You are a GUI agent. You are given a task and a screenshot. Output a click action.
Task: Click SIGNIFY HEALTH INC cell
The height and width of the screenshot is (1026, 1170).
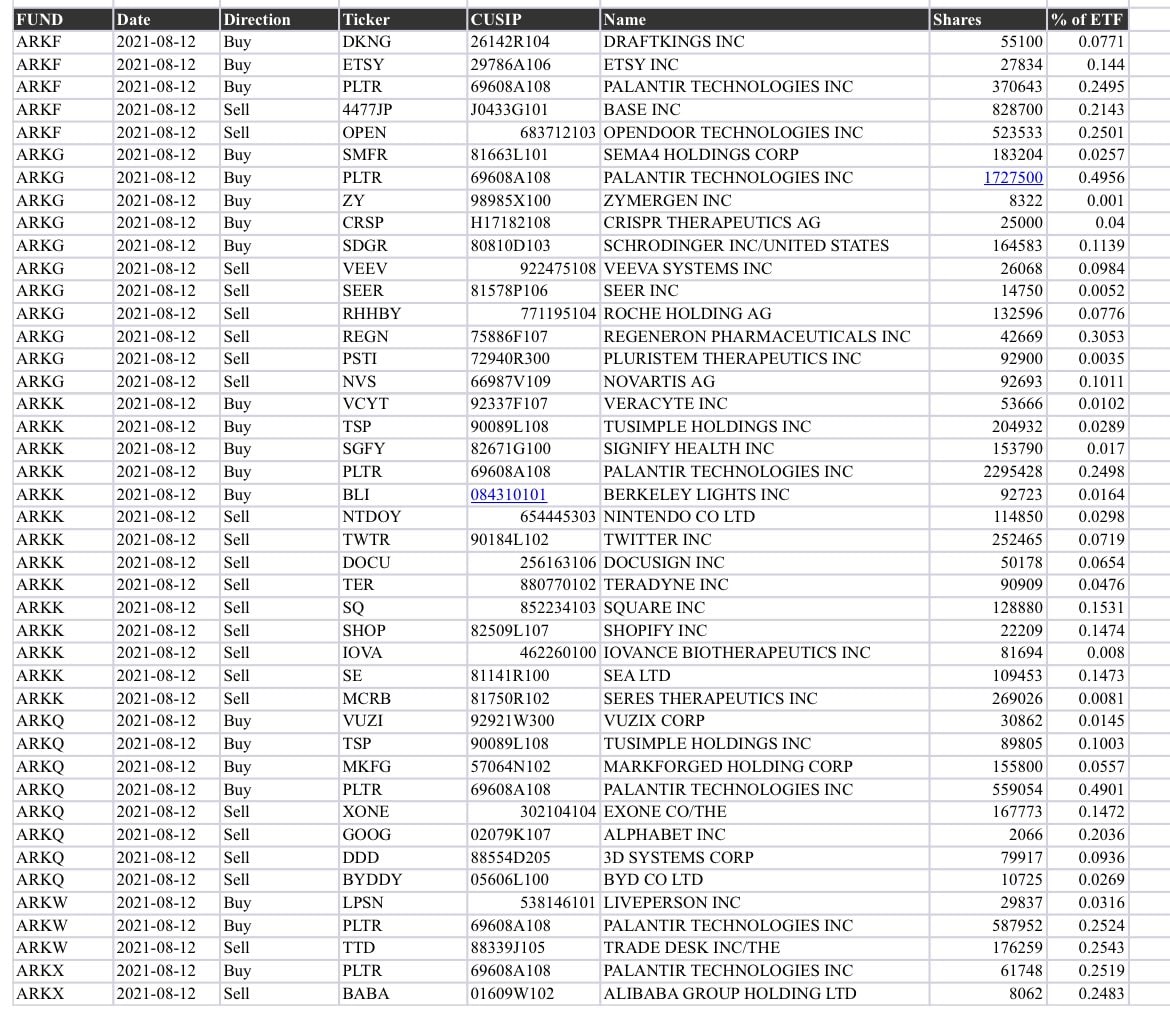[x=765, y=449]
